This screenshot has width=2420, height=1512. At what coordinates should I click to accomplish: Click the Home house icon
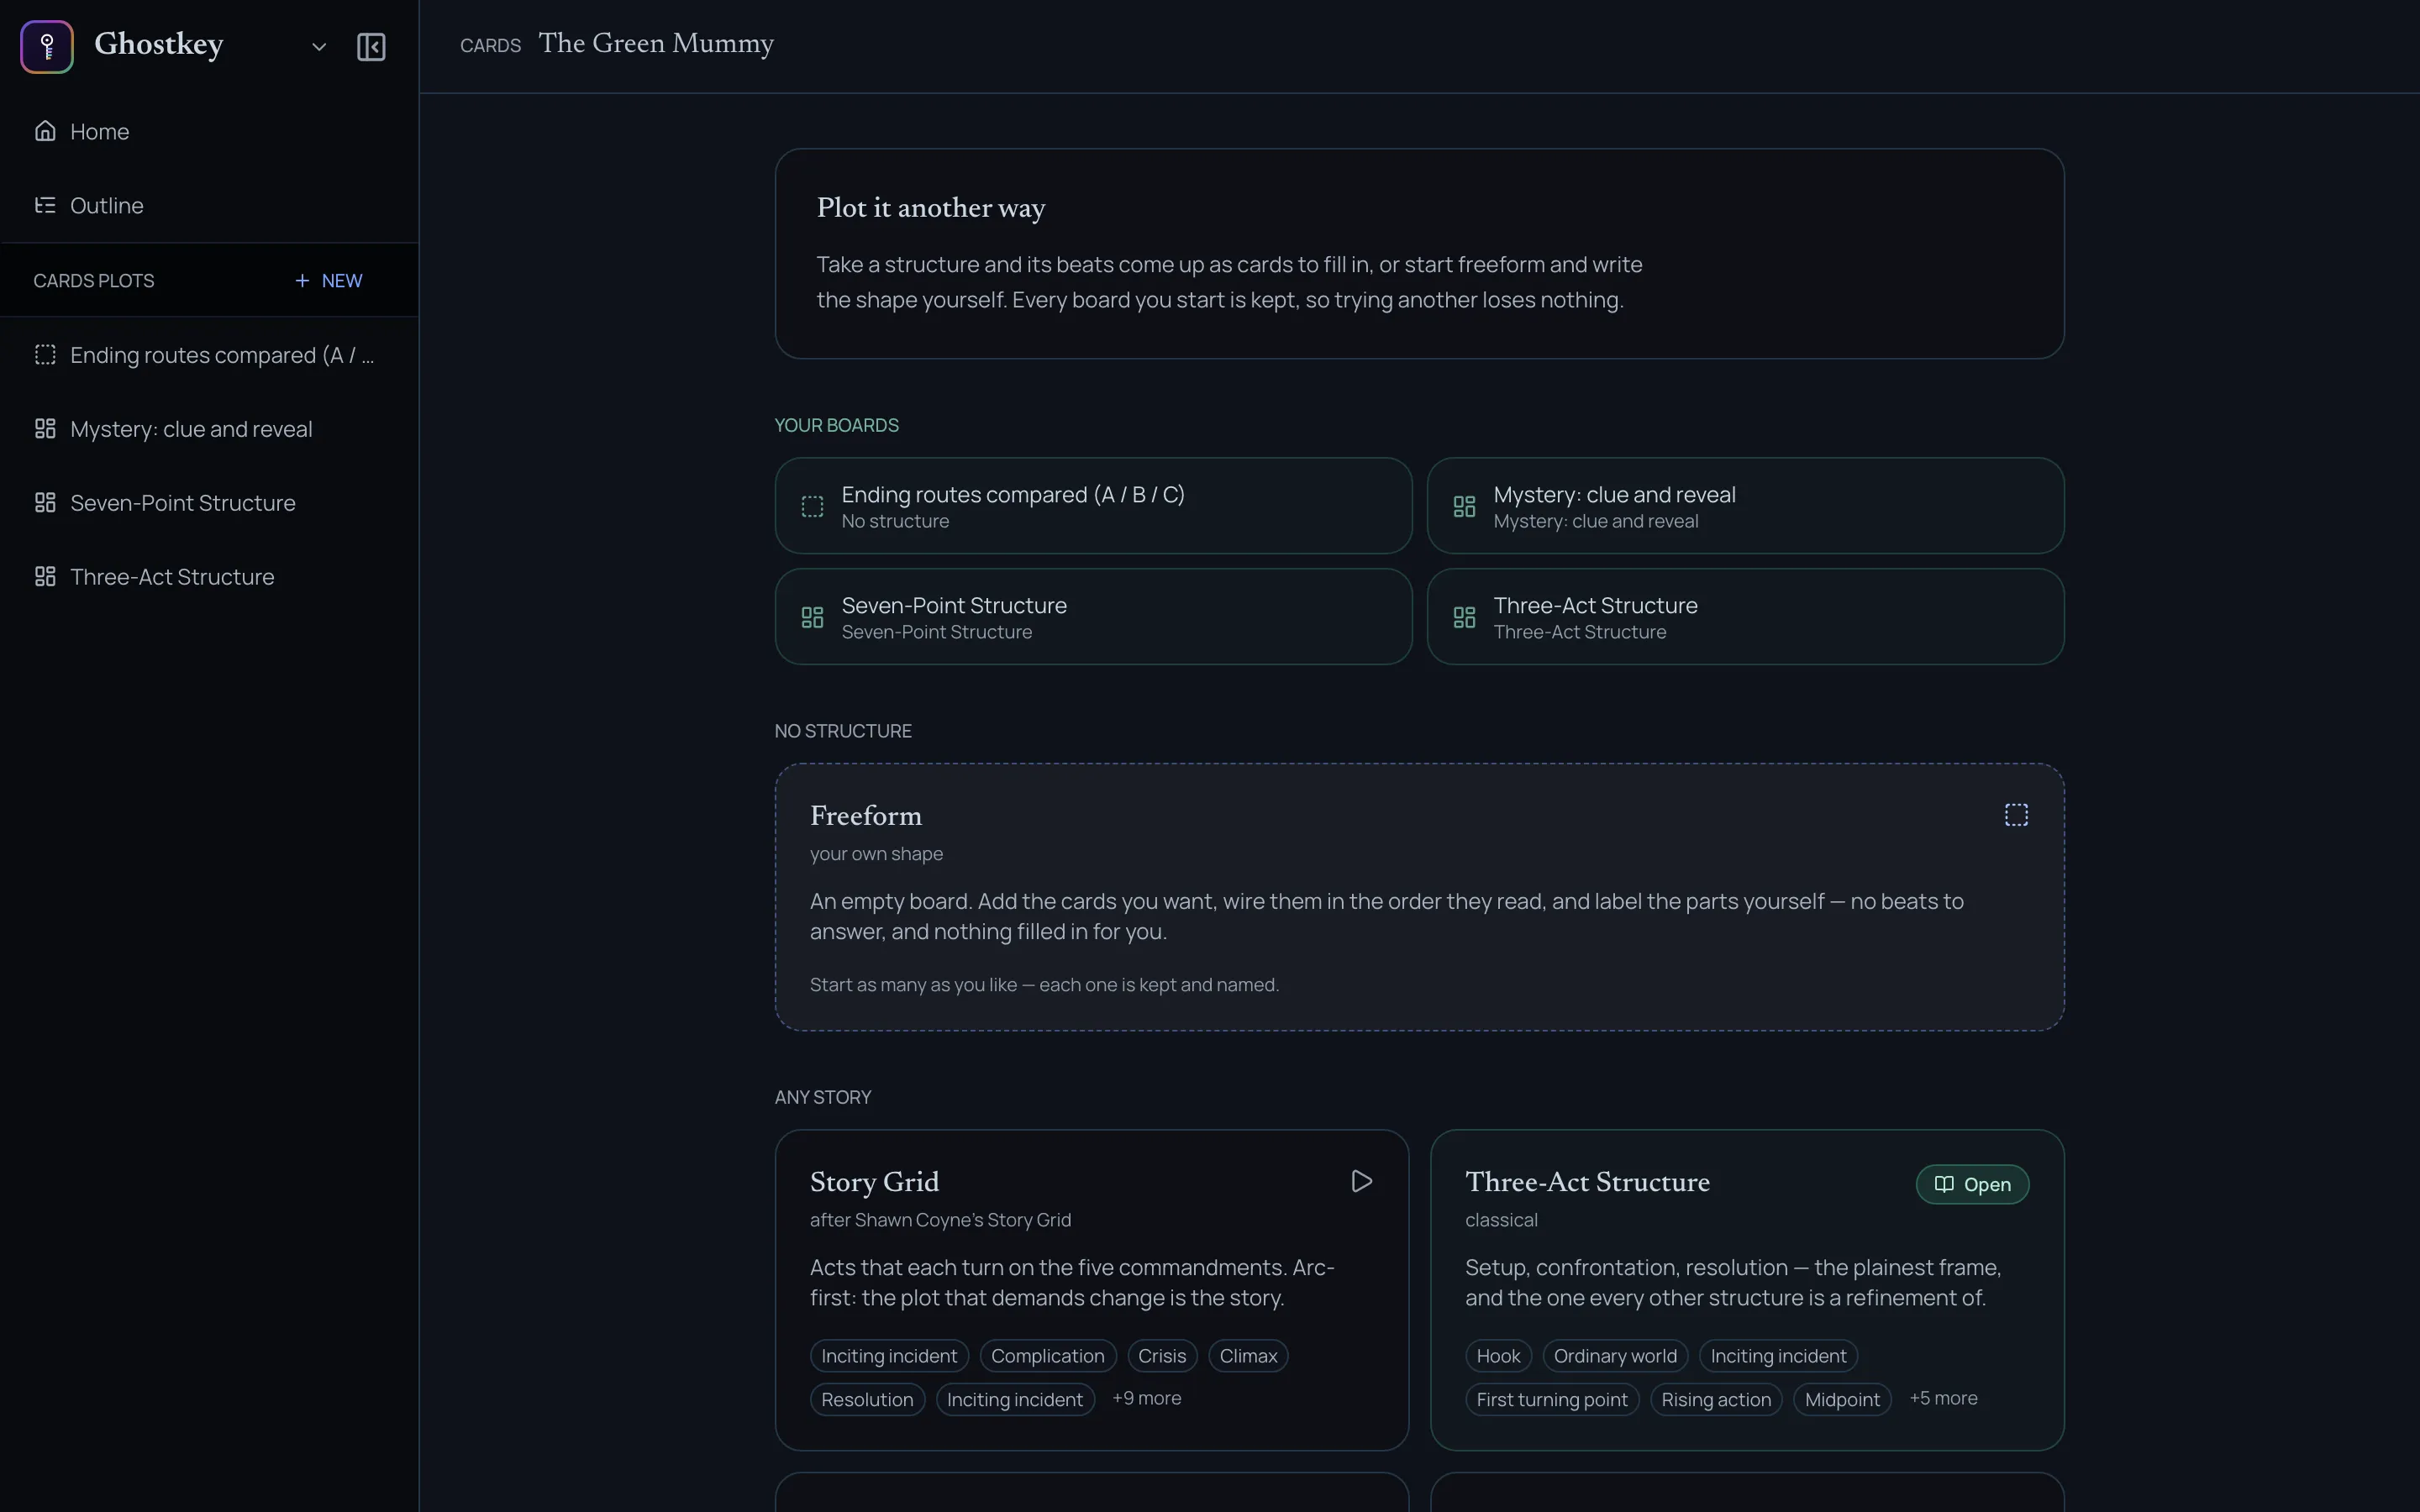coord(45,131)
